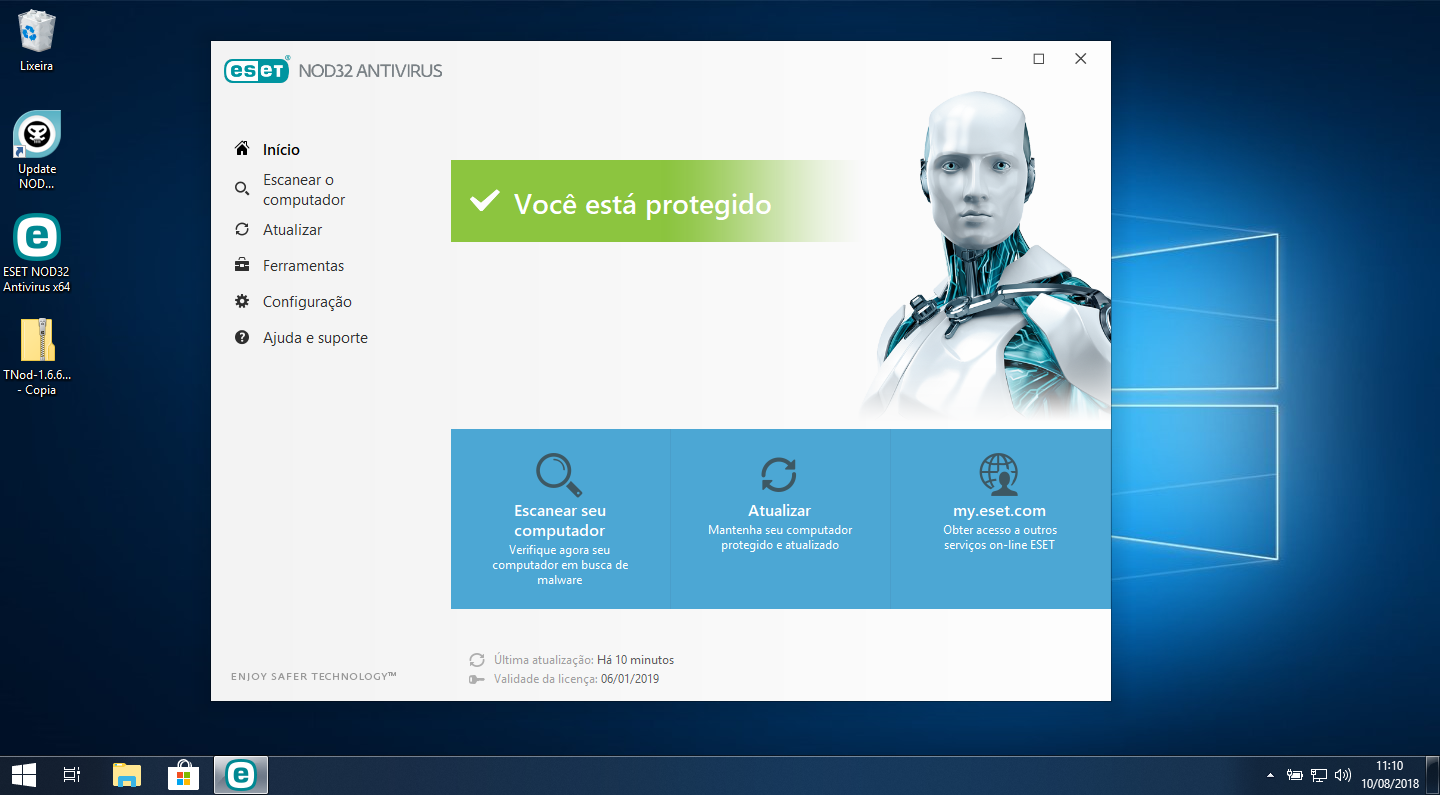Click the volume speaker icon in system tray

click(x=1343, y=775)
